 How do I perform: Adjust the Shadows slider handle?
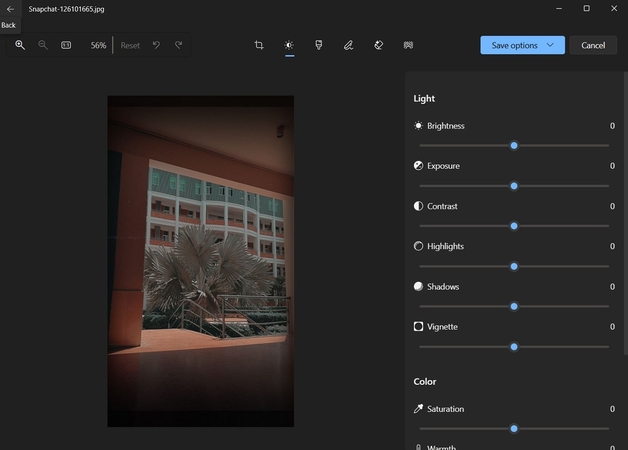click(514, 307)
